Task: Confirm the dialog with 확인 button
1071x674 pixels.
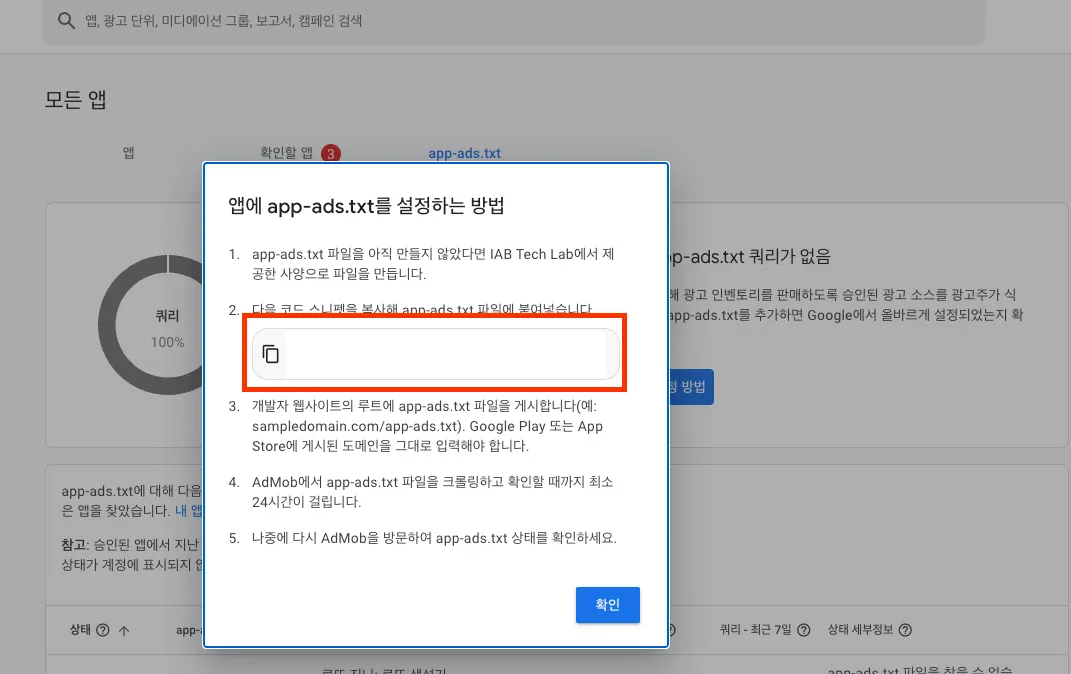Action: (x=607, y=605)
